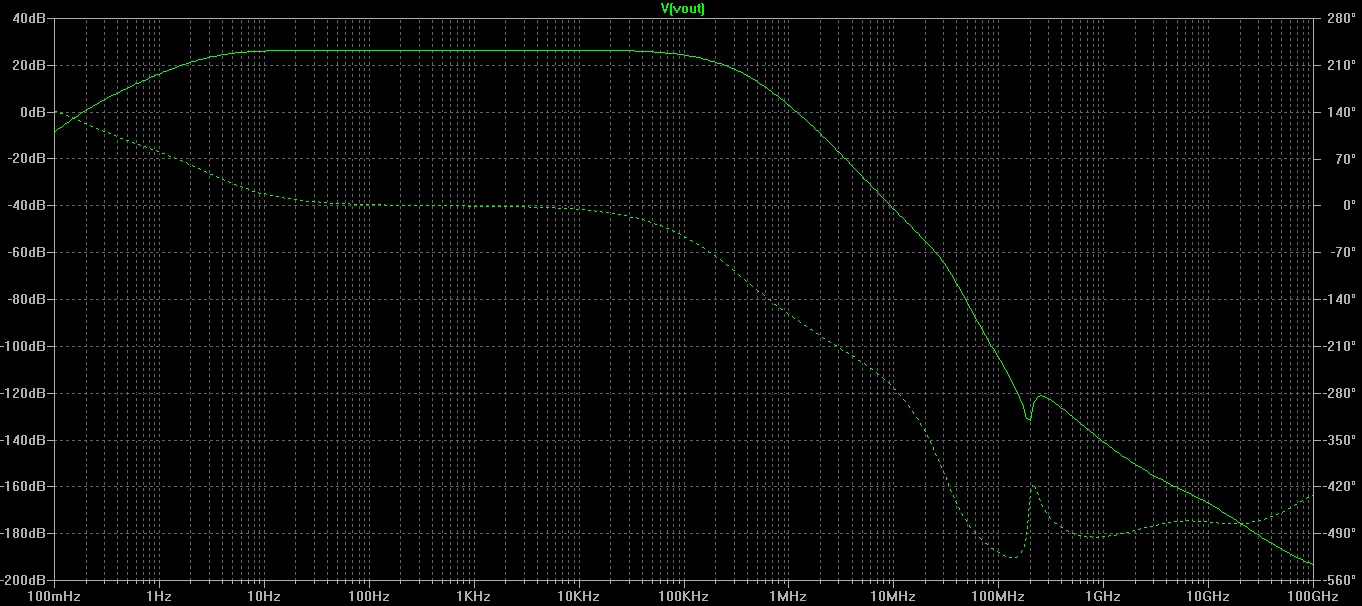Viewport: 1362px width, 606px height.
Task: Click the 10GHz frequency axis label
Action: point(1207,596)
